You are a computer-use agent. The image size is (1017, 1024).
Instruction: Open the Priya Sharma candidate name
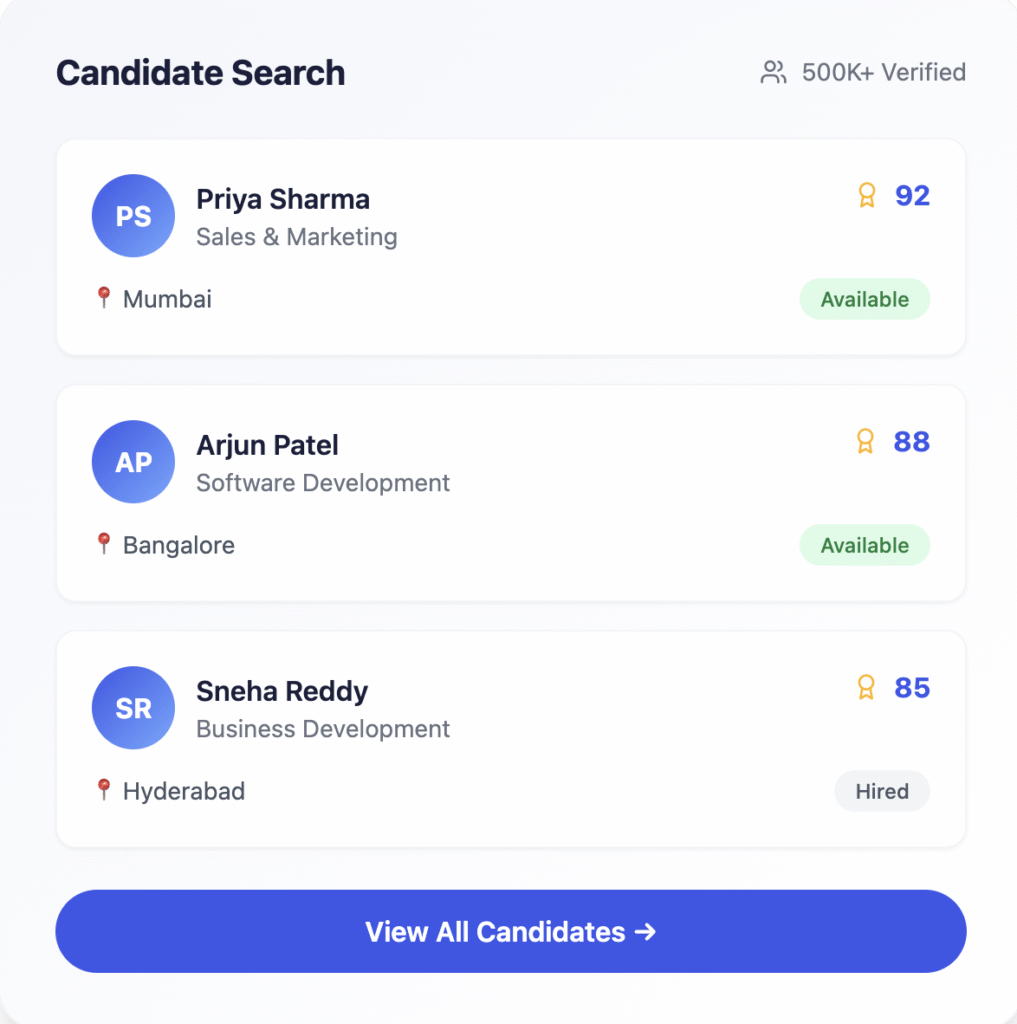283,199
